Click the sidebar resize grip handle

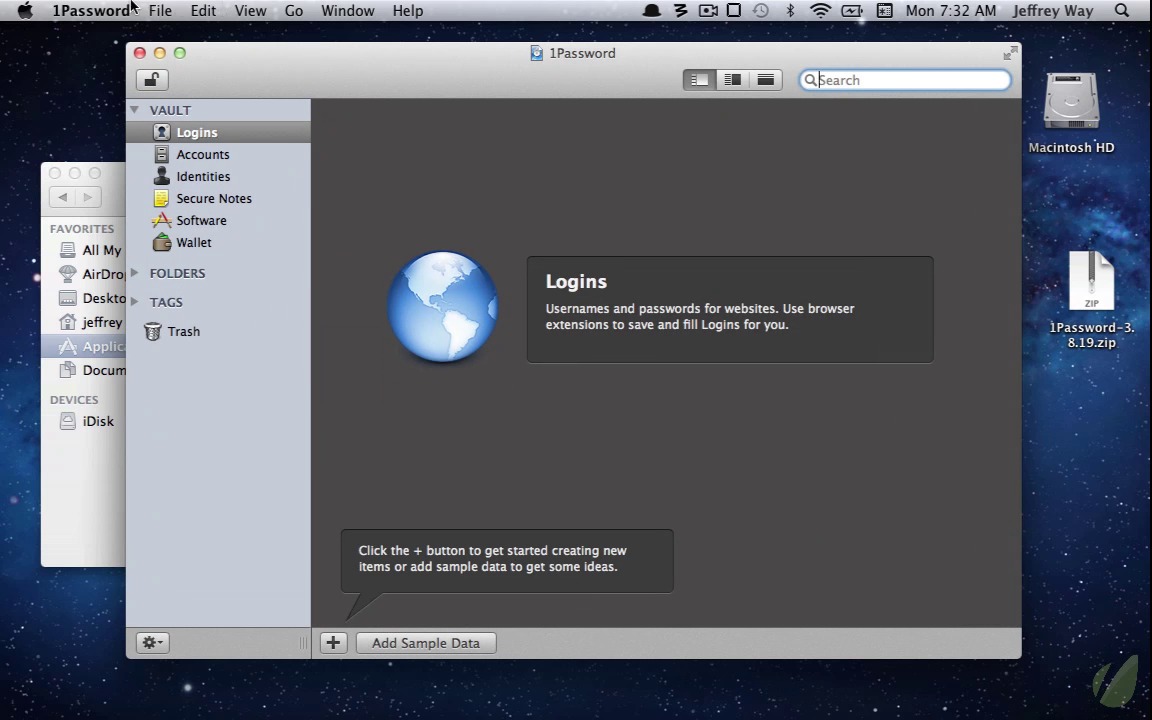coord(303,643)
